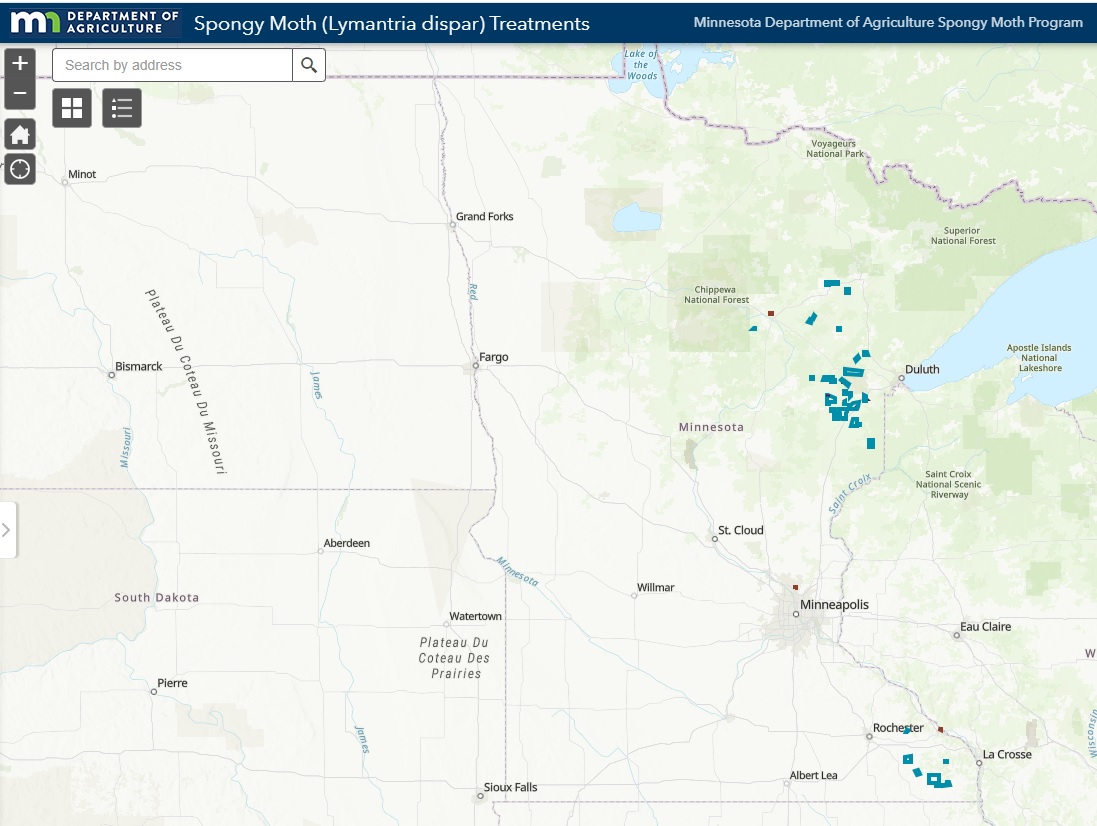Screen dimensions: 1097x826
Task: Click the Superior National Forest label
Action: click(963, 236)
